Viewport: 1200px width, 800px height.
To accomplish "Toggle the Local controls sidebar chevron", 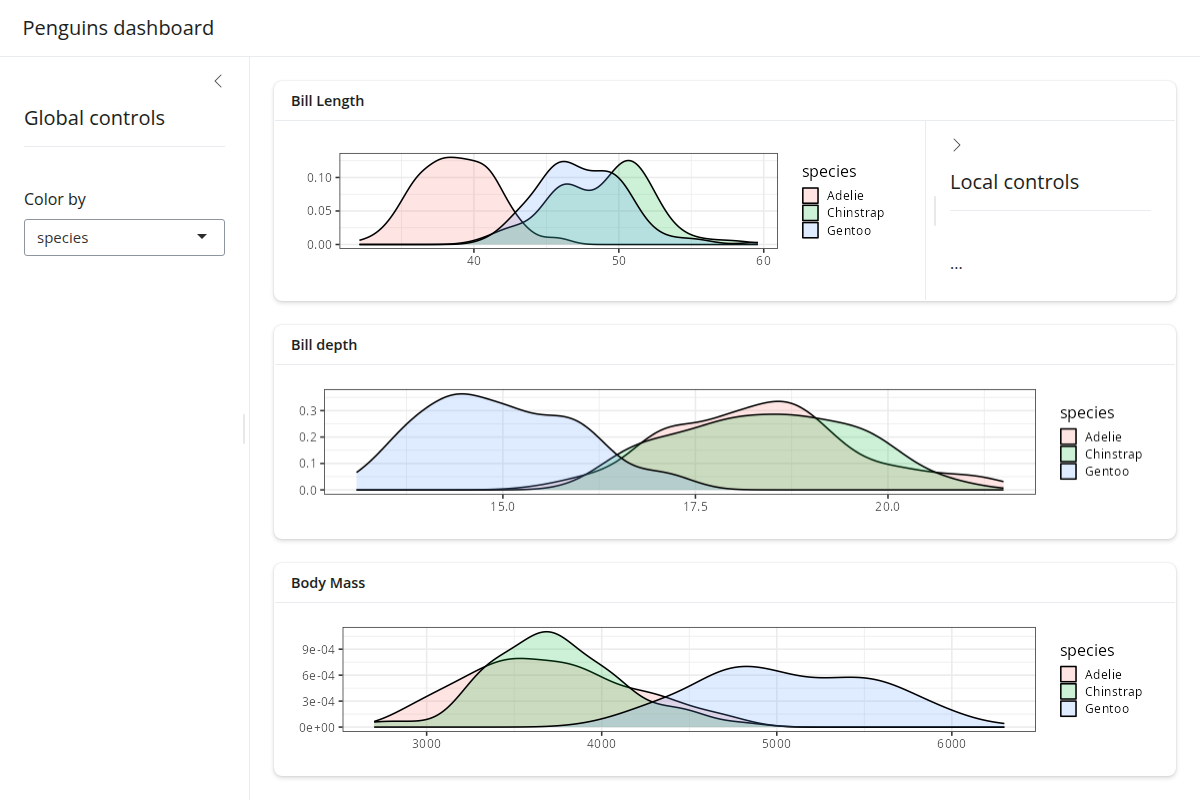I will pyautogui.click(x=957, y=145).
